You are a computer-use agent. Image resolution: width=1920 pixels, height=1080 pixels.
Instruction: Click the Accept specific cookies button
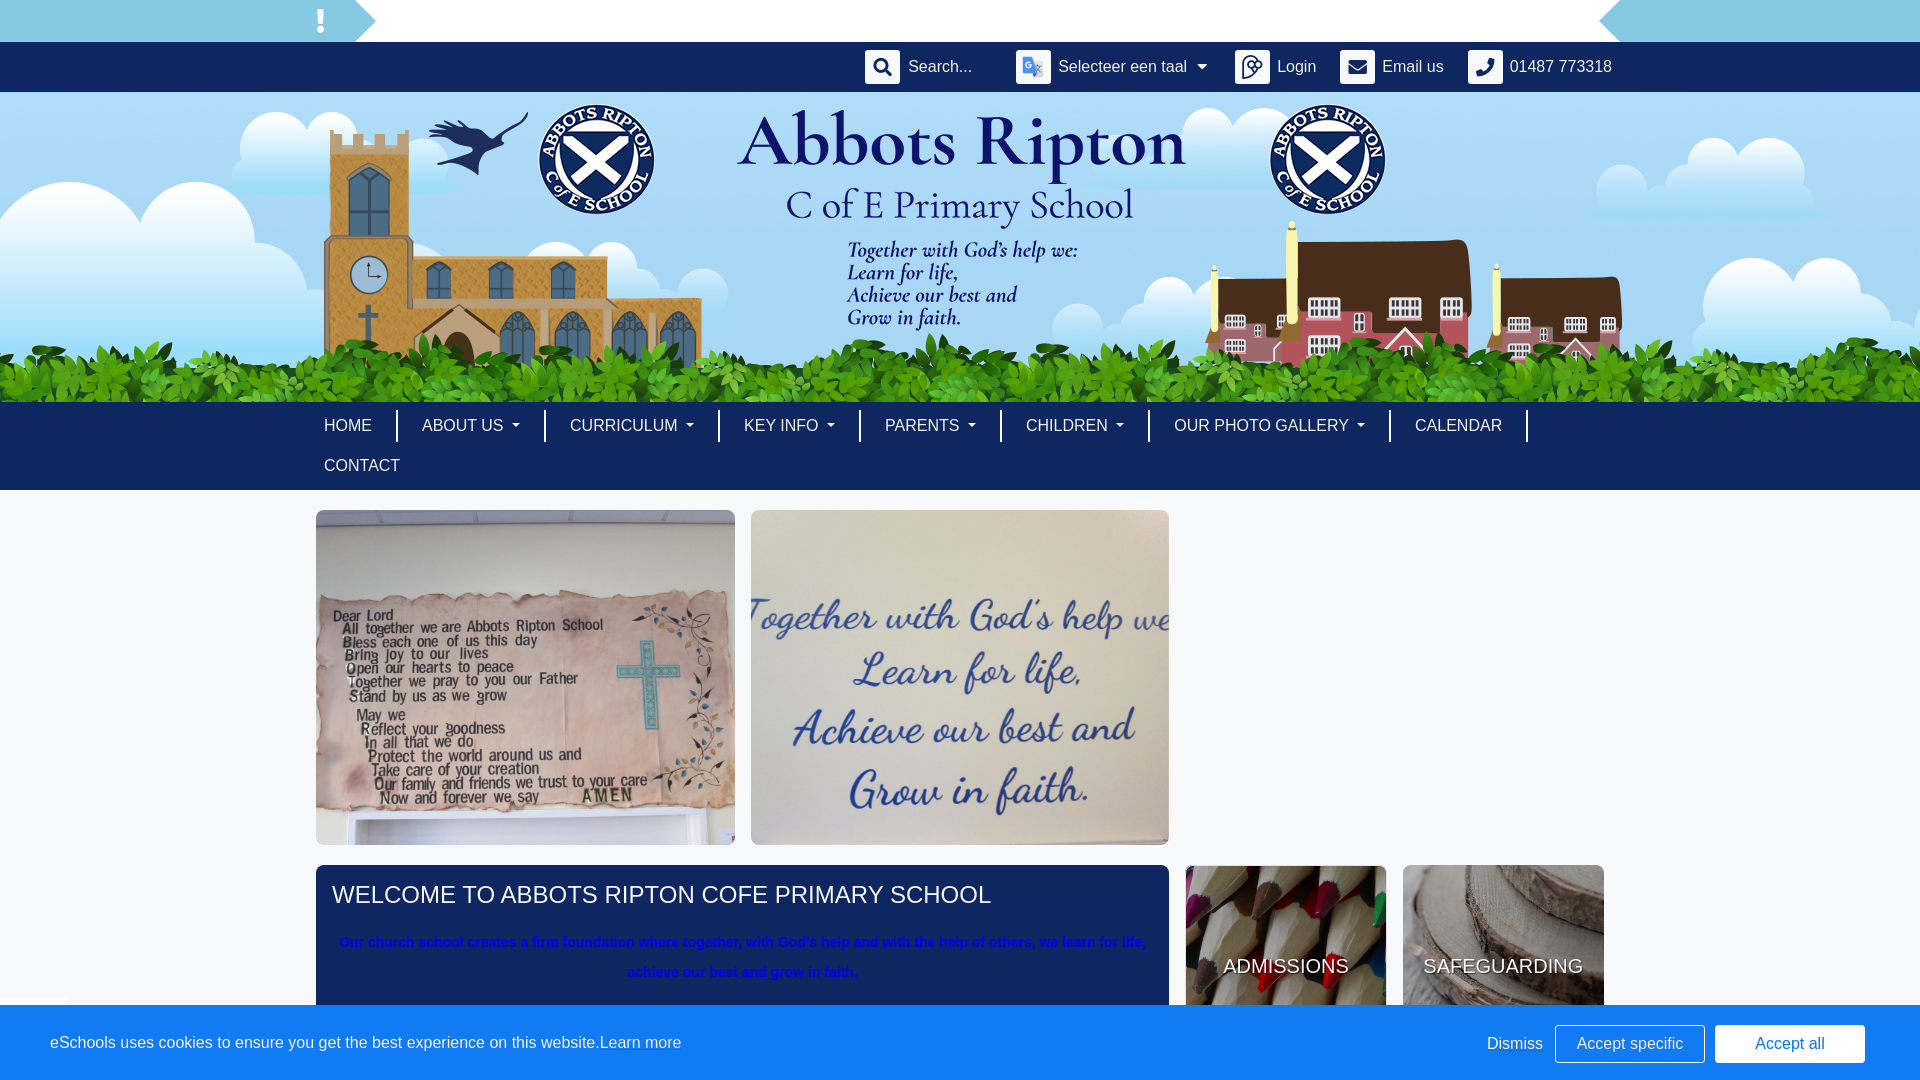coord(1630,1043)
